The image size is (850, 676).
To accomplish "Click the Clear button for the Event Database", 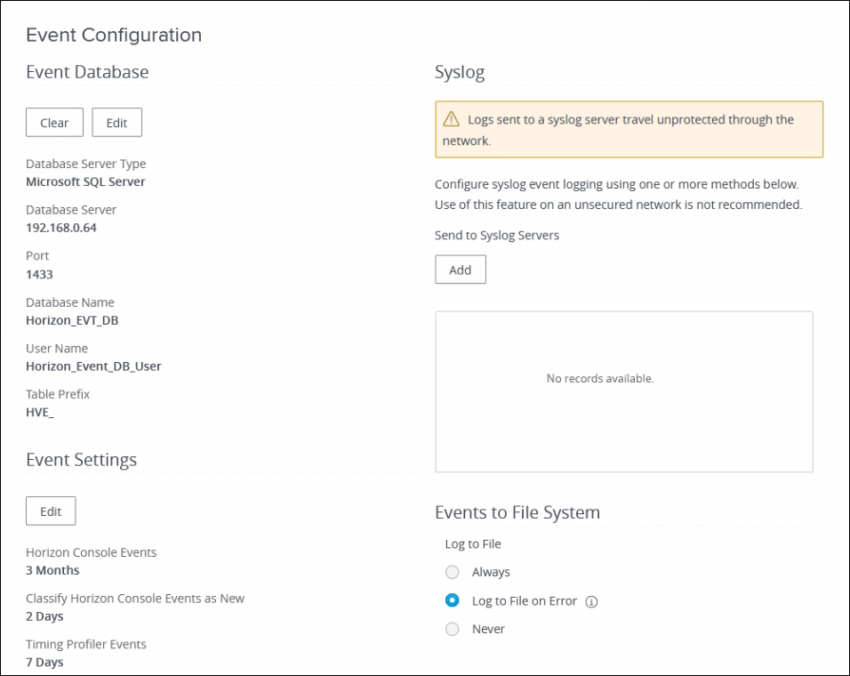I will pyautogui.click(x=54, y=122).
